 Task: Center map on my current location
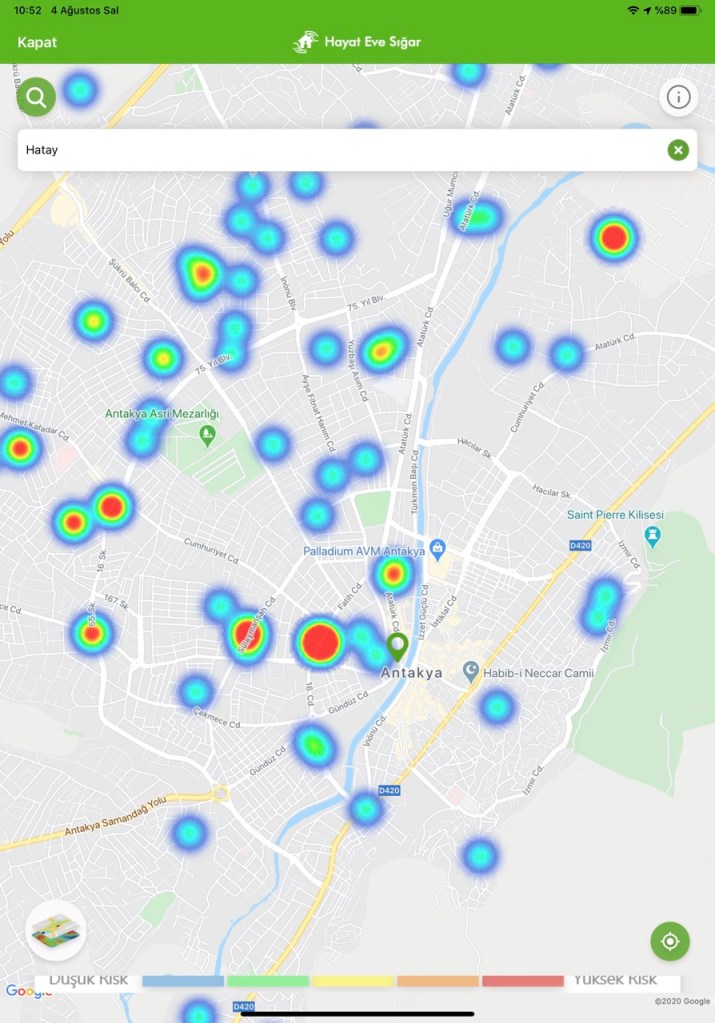[x=670, y=941]
